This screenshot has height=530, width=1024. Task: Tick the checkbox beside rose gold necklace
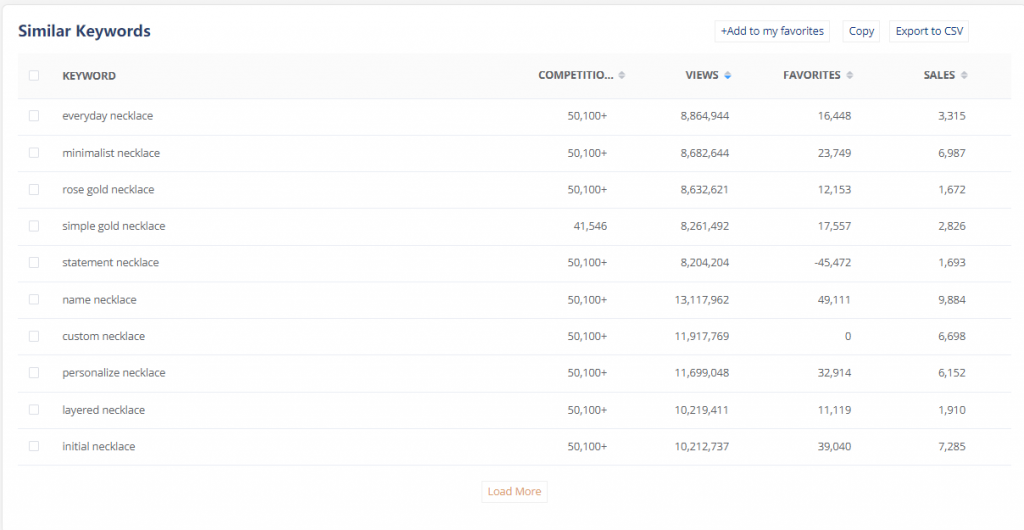[x=34, y=189]
